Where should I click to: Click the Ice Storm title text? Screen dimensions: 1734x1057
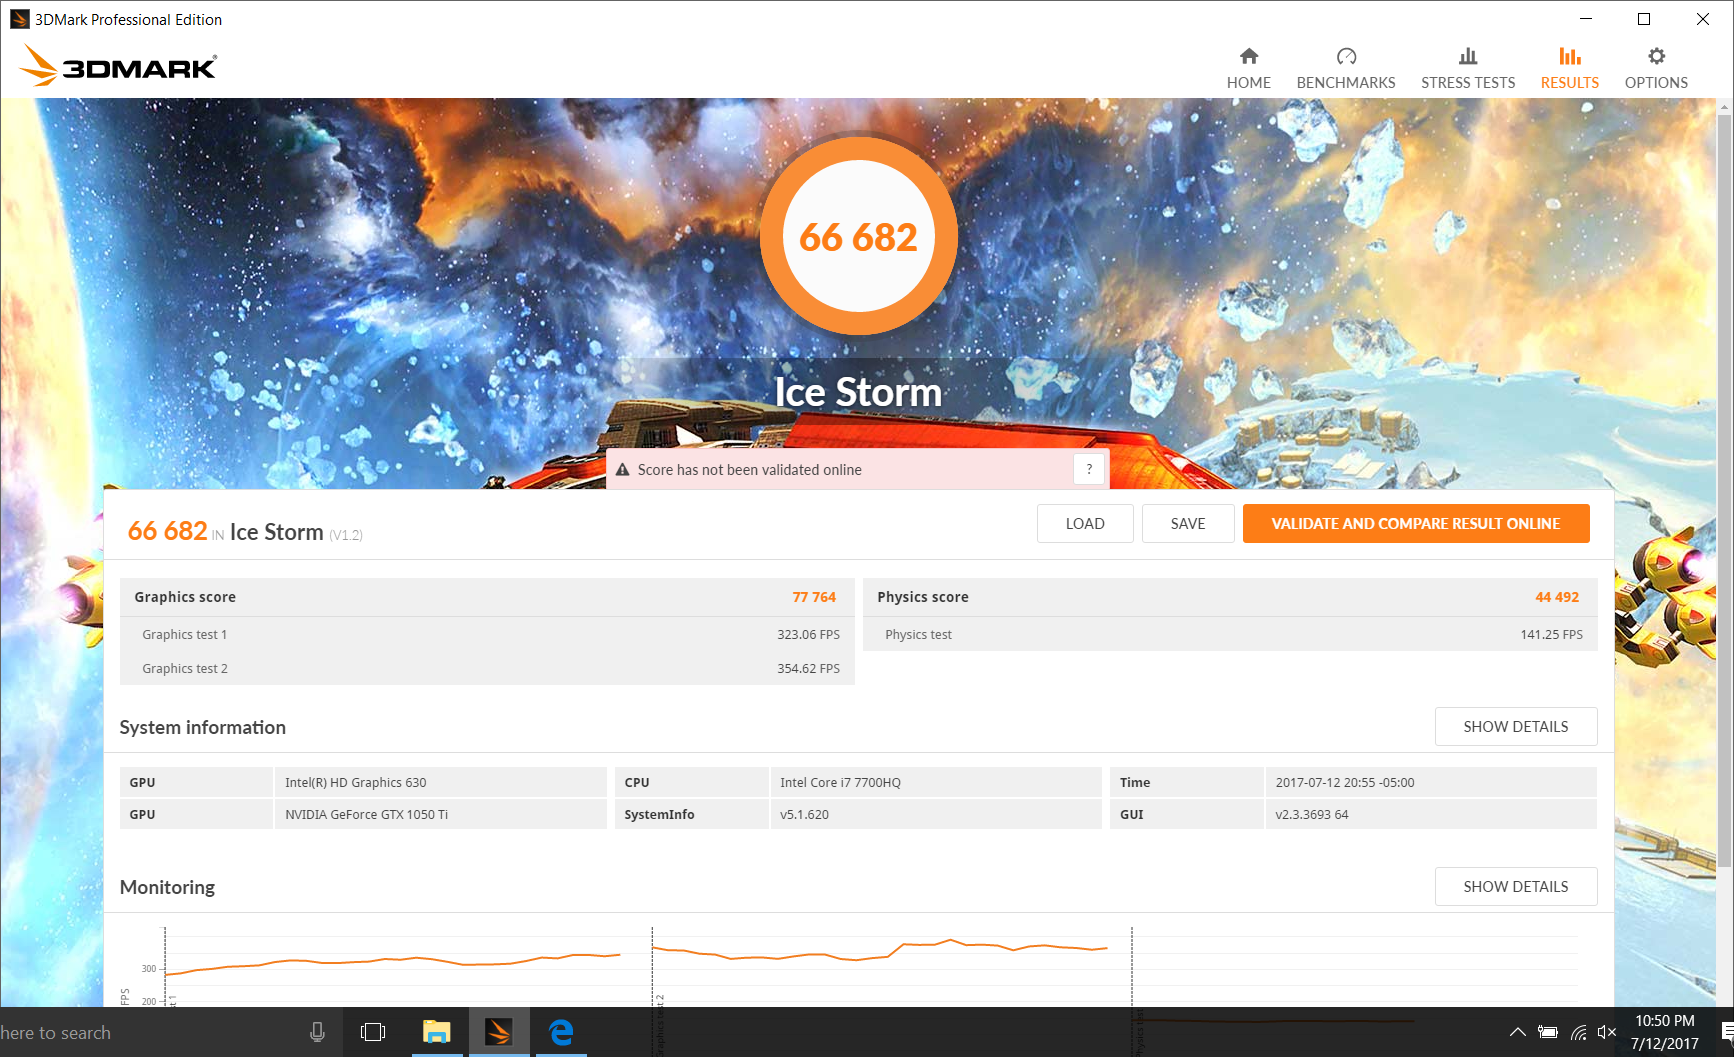click(x=858, y=392)
